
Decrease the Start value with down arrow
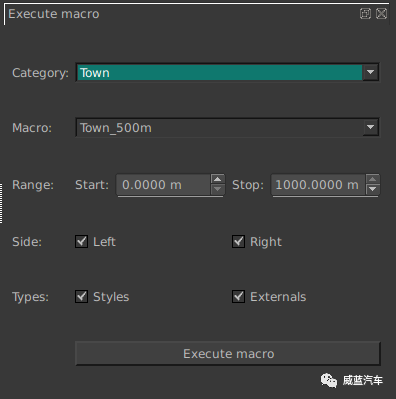(218, 190)
